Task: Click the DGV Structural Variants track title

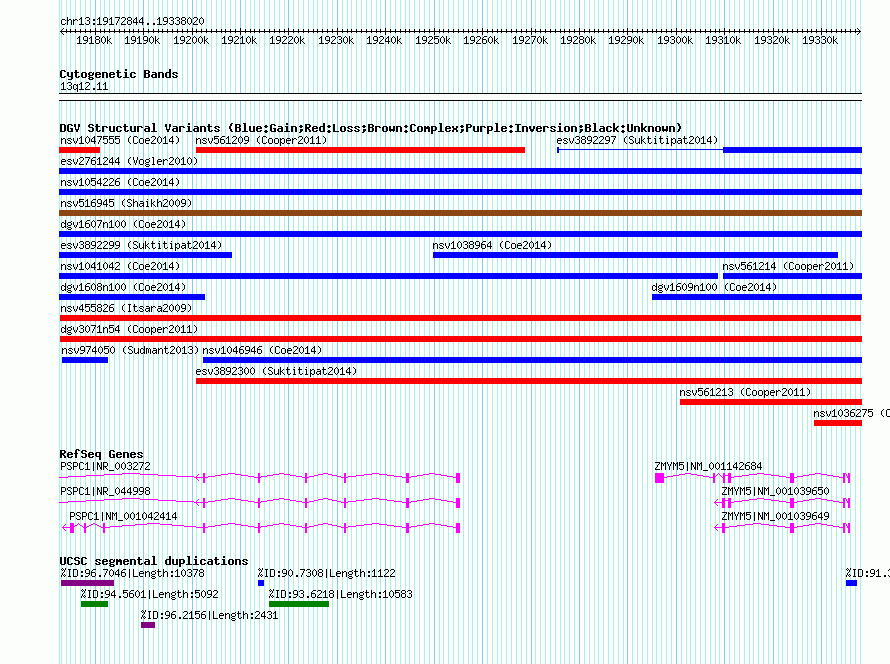Action: [371, 128]
